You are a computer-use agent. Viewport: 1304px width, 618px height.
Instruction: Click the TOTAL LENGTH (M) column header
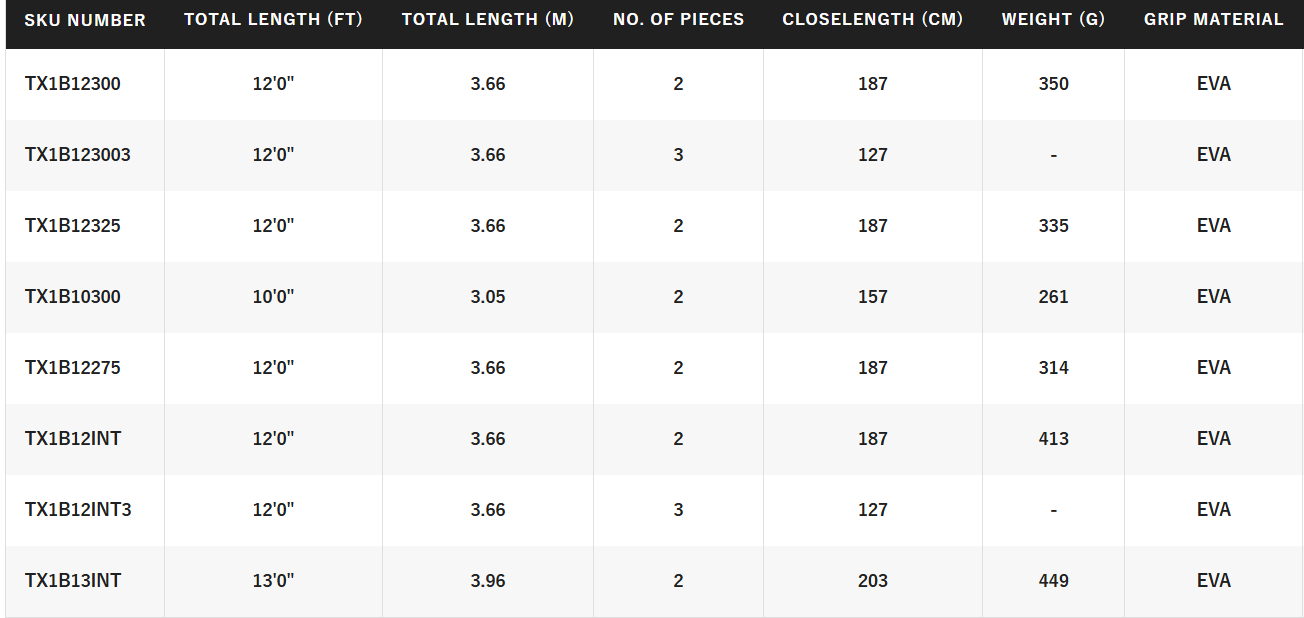pos(488,20)
